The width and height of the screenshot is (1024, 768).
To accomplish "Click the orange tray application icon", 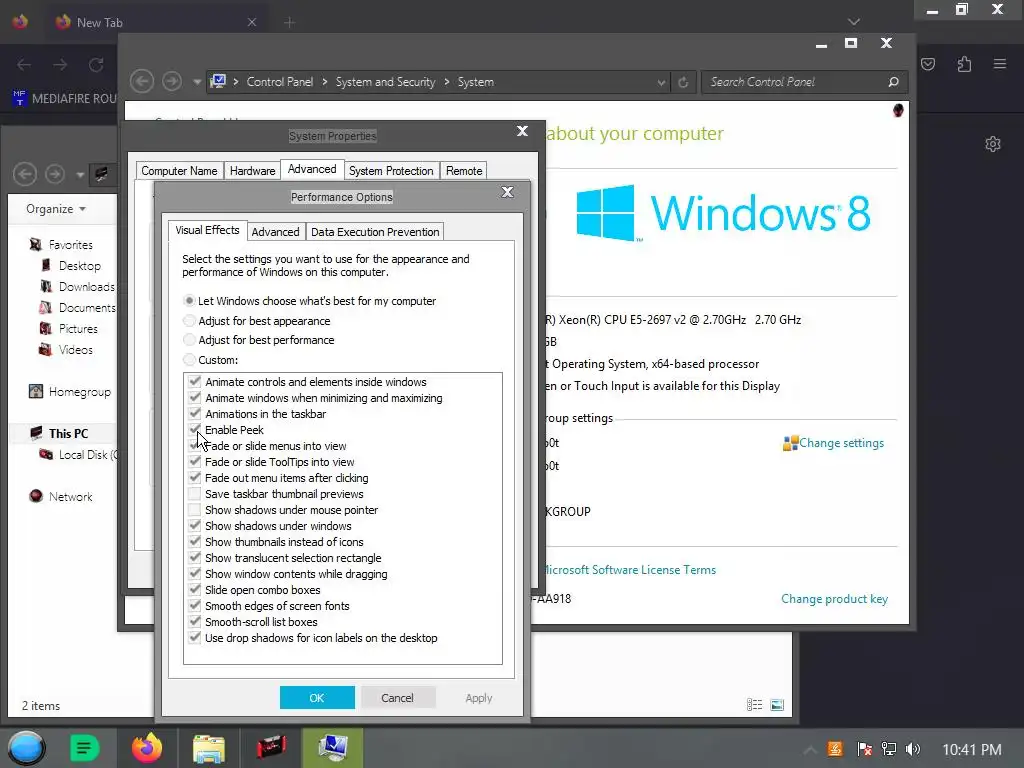I will coord(835,748).
